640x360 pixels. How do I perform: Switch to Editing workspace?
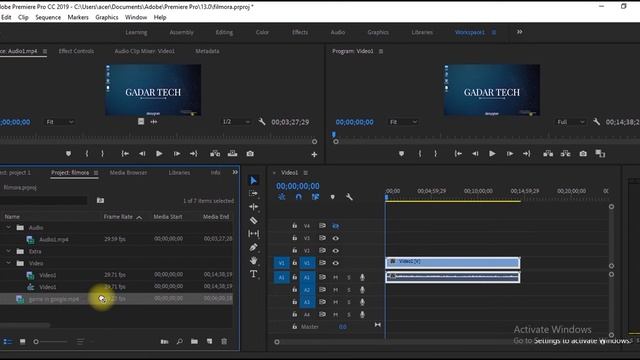[224, 32]
